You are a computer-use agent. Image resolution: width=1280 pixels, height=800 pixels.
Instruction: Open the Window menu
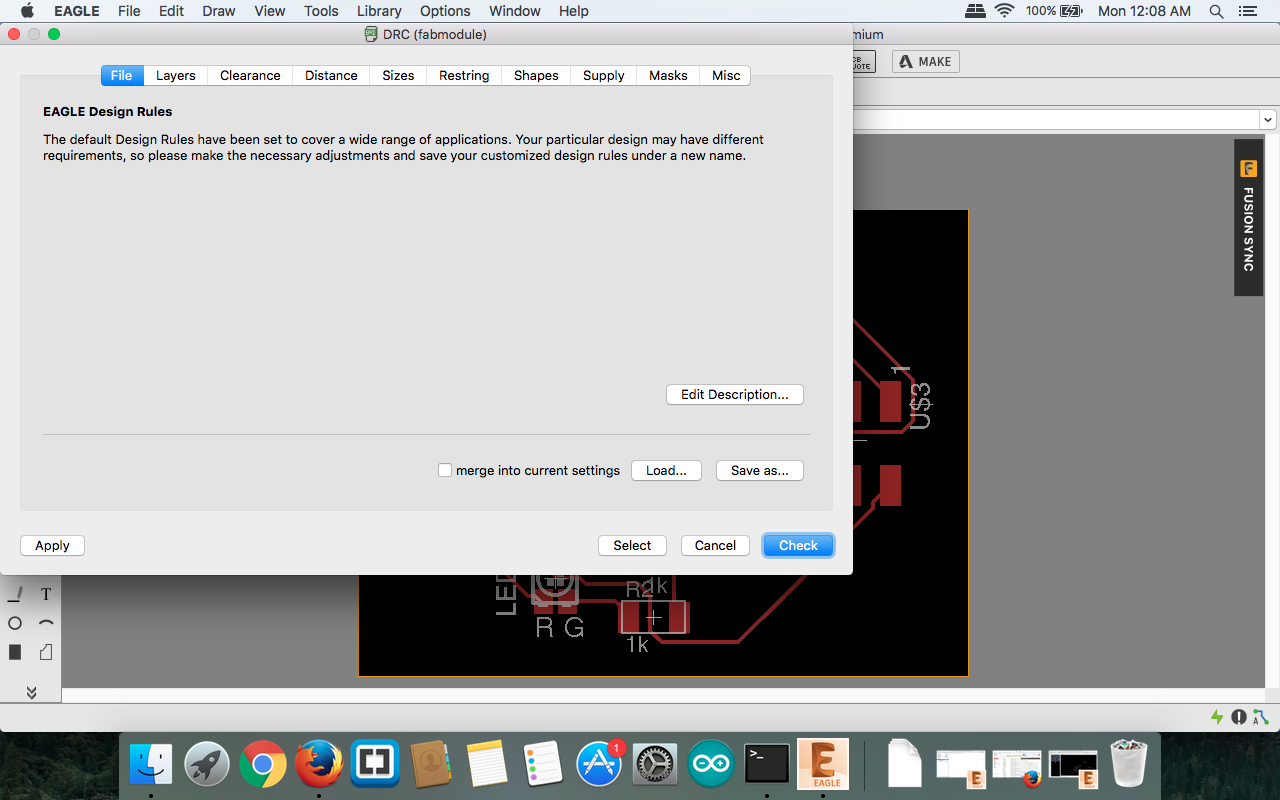coord(515,11)
